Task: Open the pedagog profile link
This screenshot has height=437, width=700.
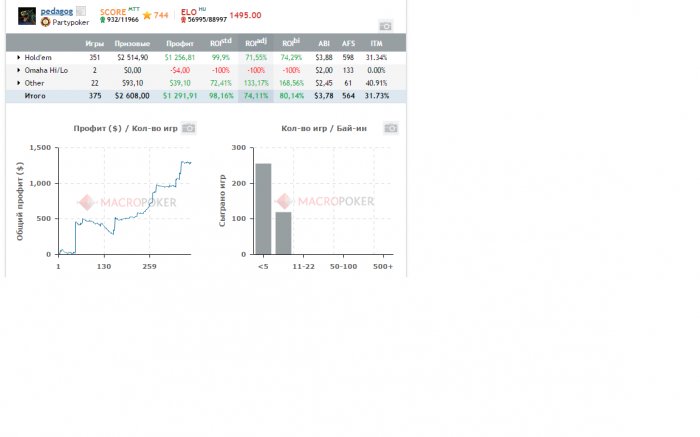Action: coord(56,11)
